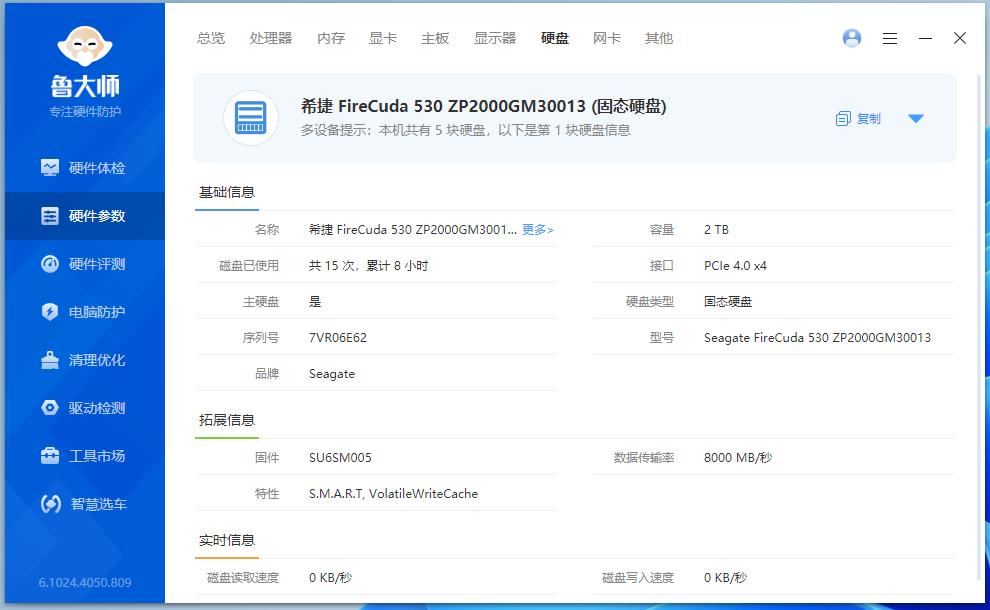Switch to the 网卡 tab
Viewport: 990px width, 610px height.
click(x=607, y=39)
